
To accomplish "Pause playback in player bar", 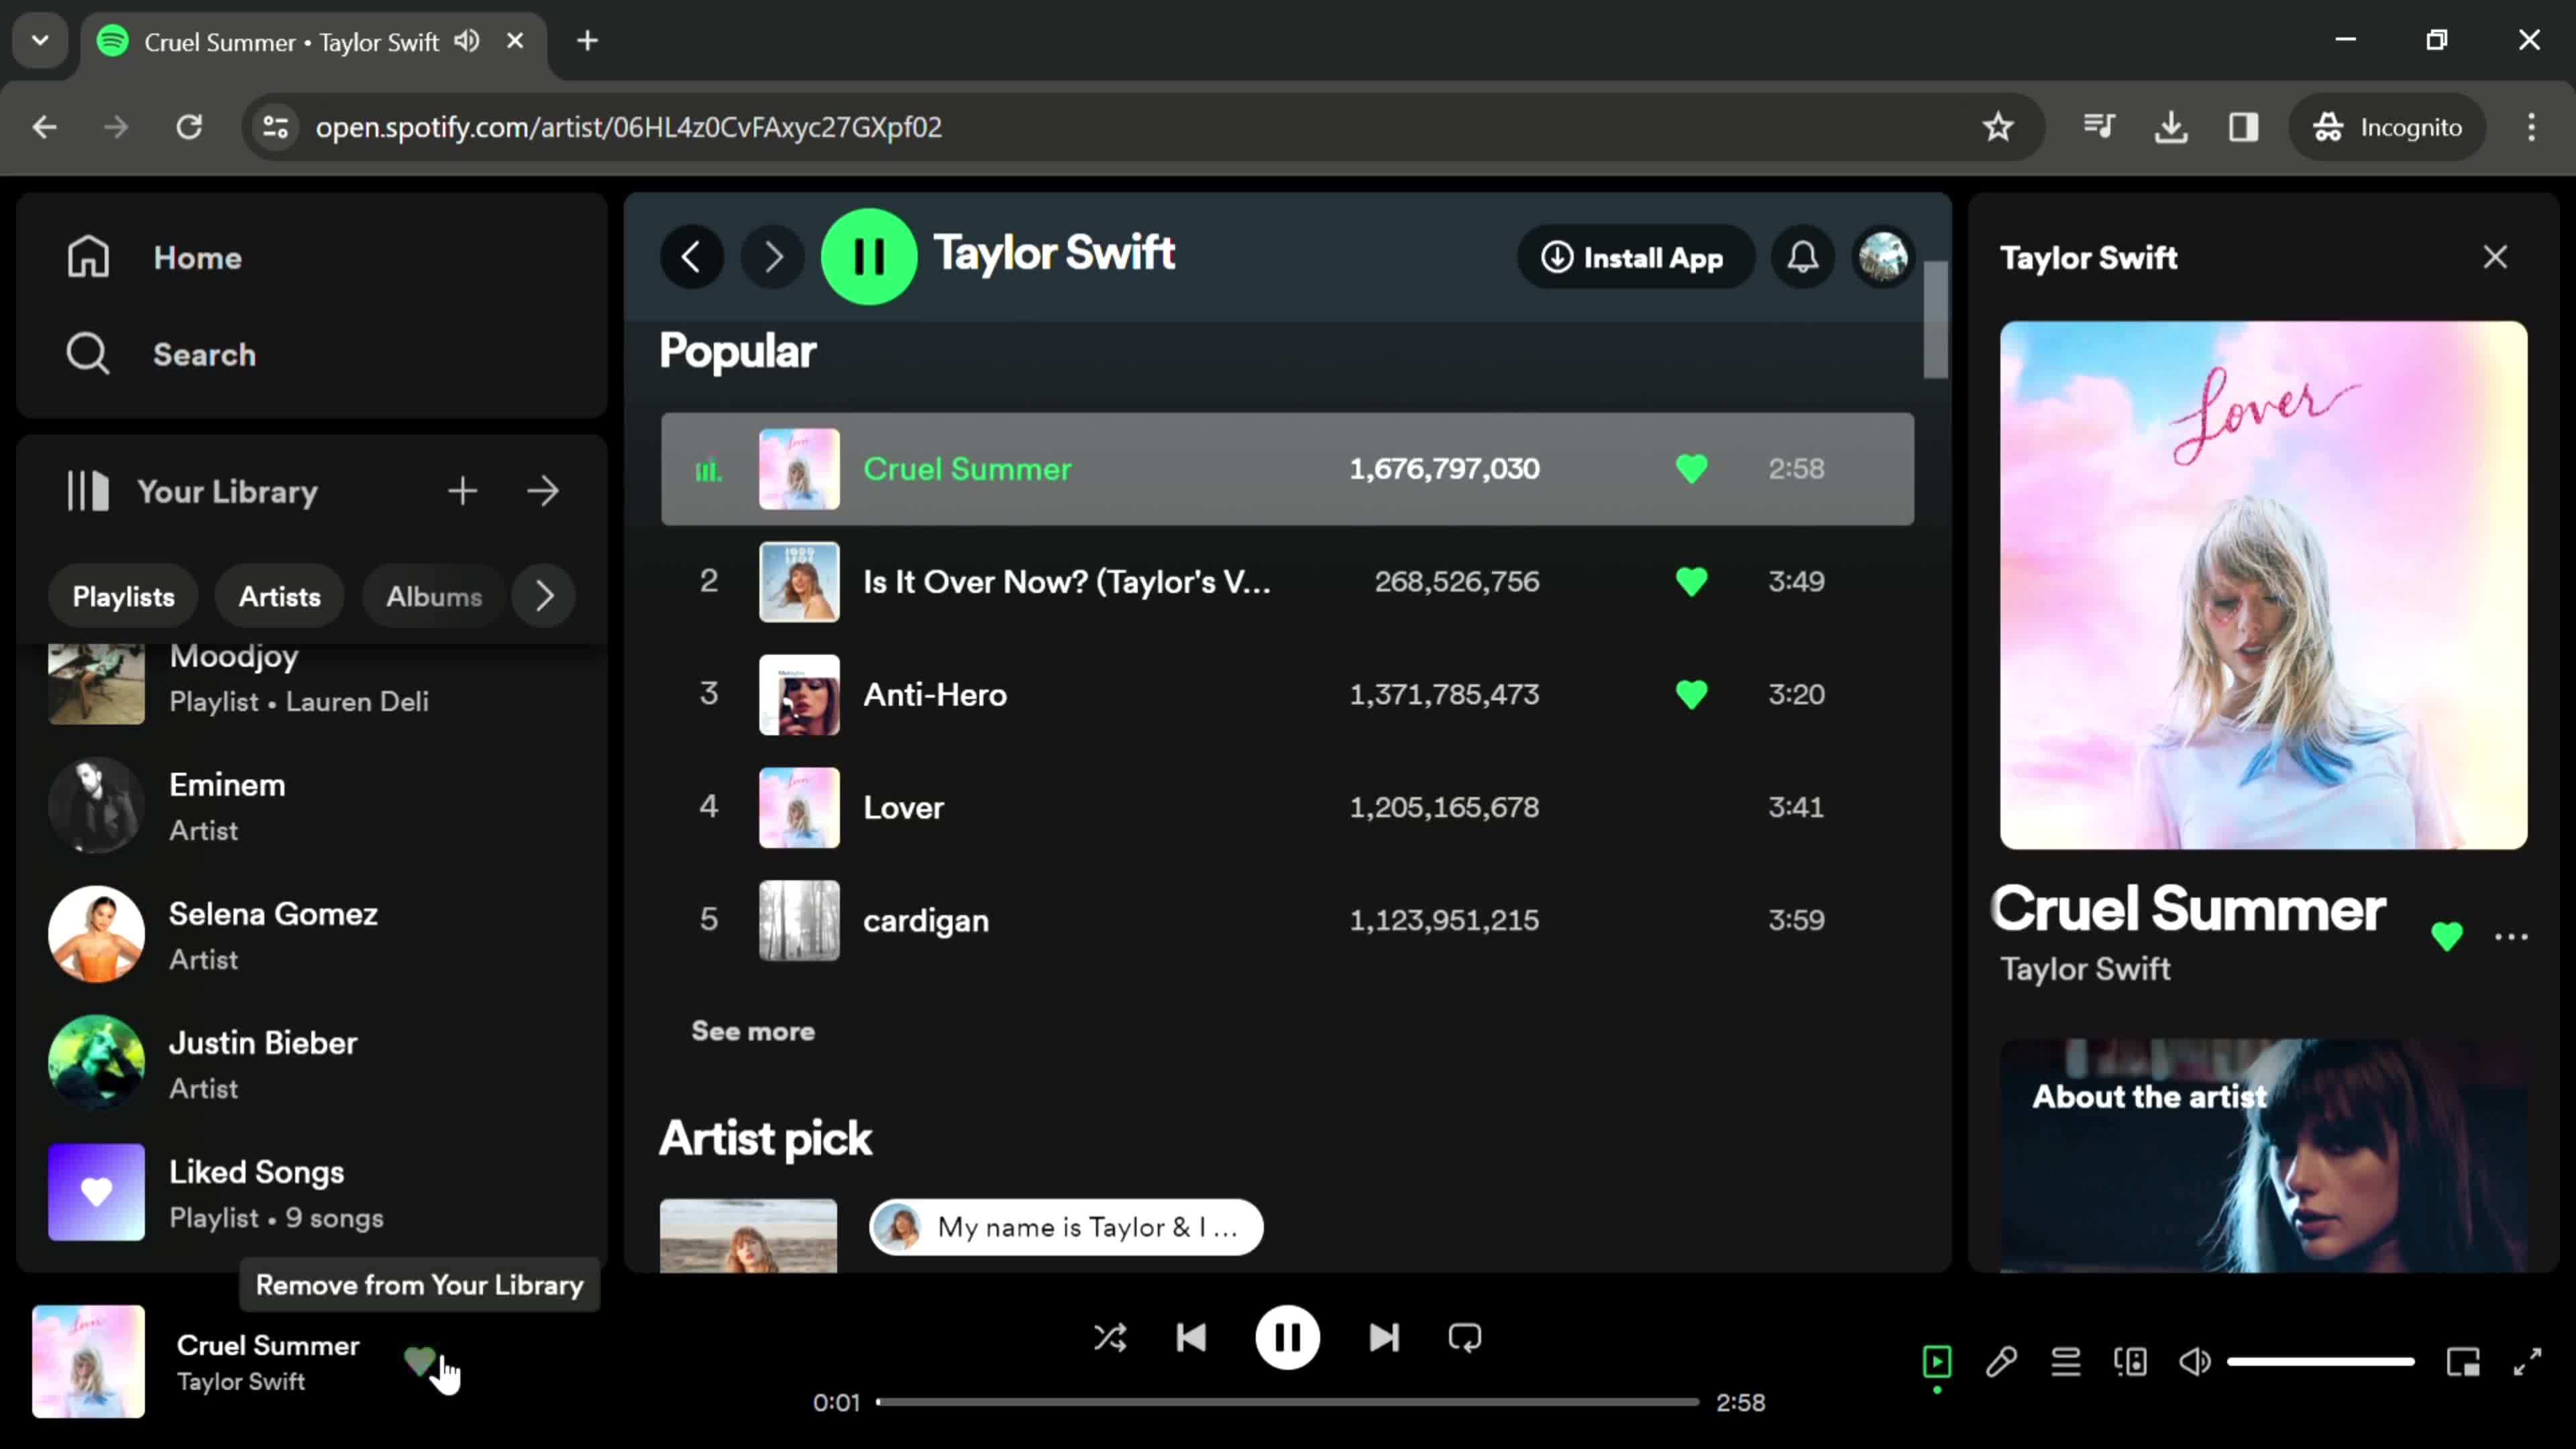I will (x=1287, y=1337).
